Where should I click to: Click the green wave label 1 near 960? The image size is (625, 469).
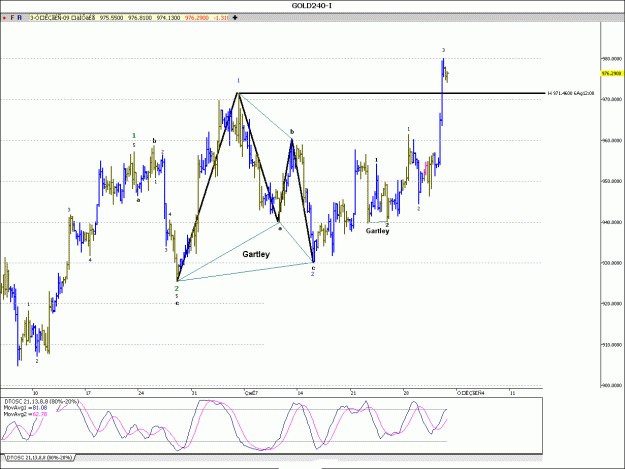coord(134,136)
